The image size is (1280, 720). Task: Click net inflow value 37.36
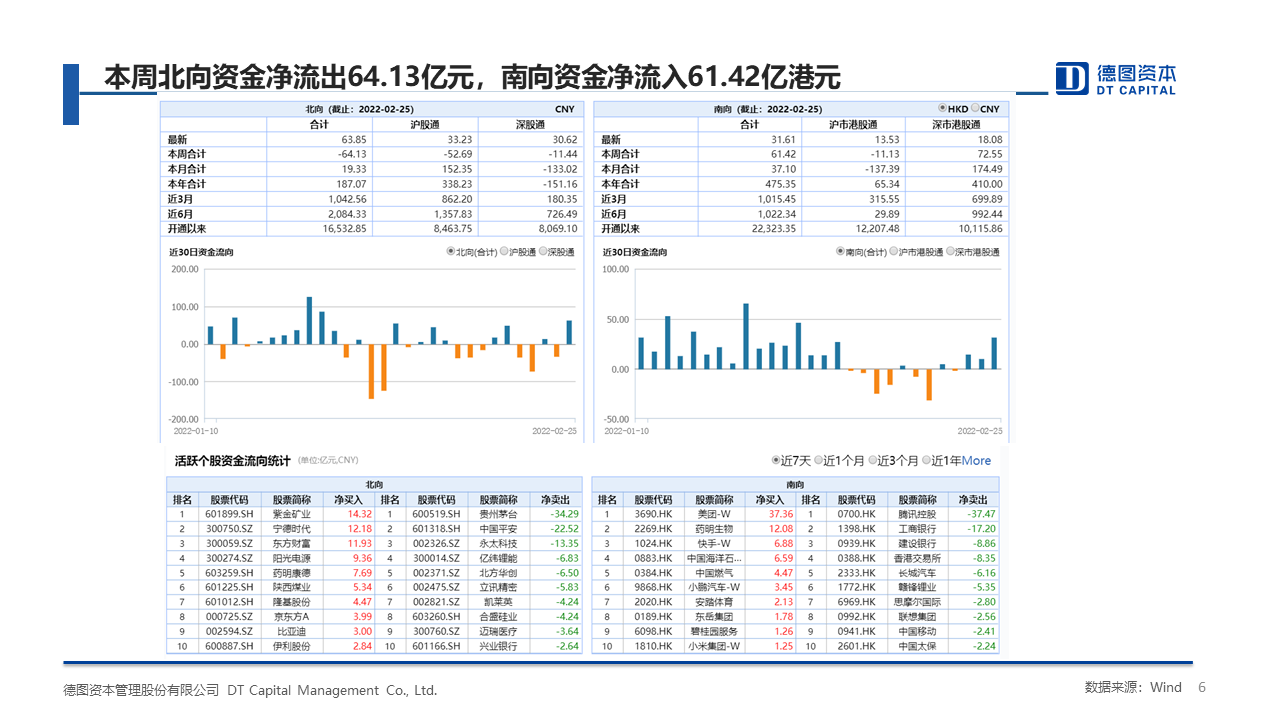click(x=780, y=514)
